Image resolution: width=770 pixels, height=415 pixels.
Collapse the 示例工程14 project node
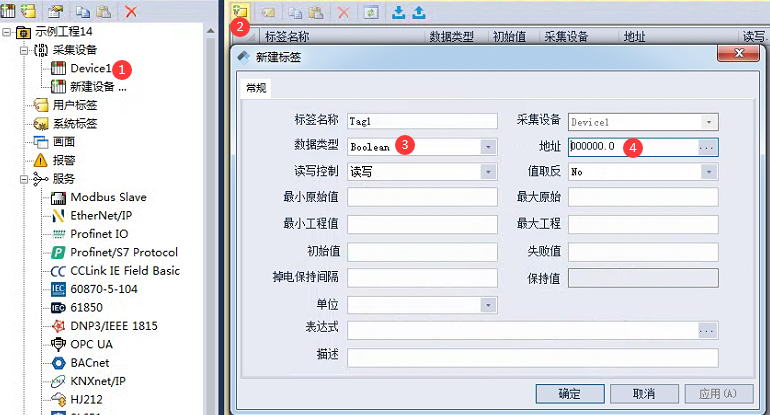click(6, 32)
